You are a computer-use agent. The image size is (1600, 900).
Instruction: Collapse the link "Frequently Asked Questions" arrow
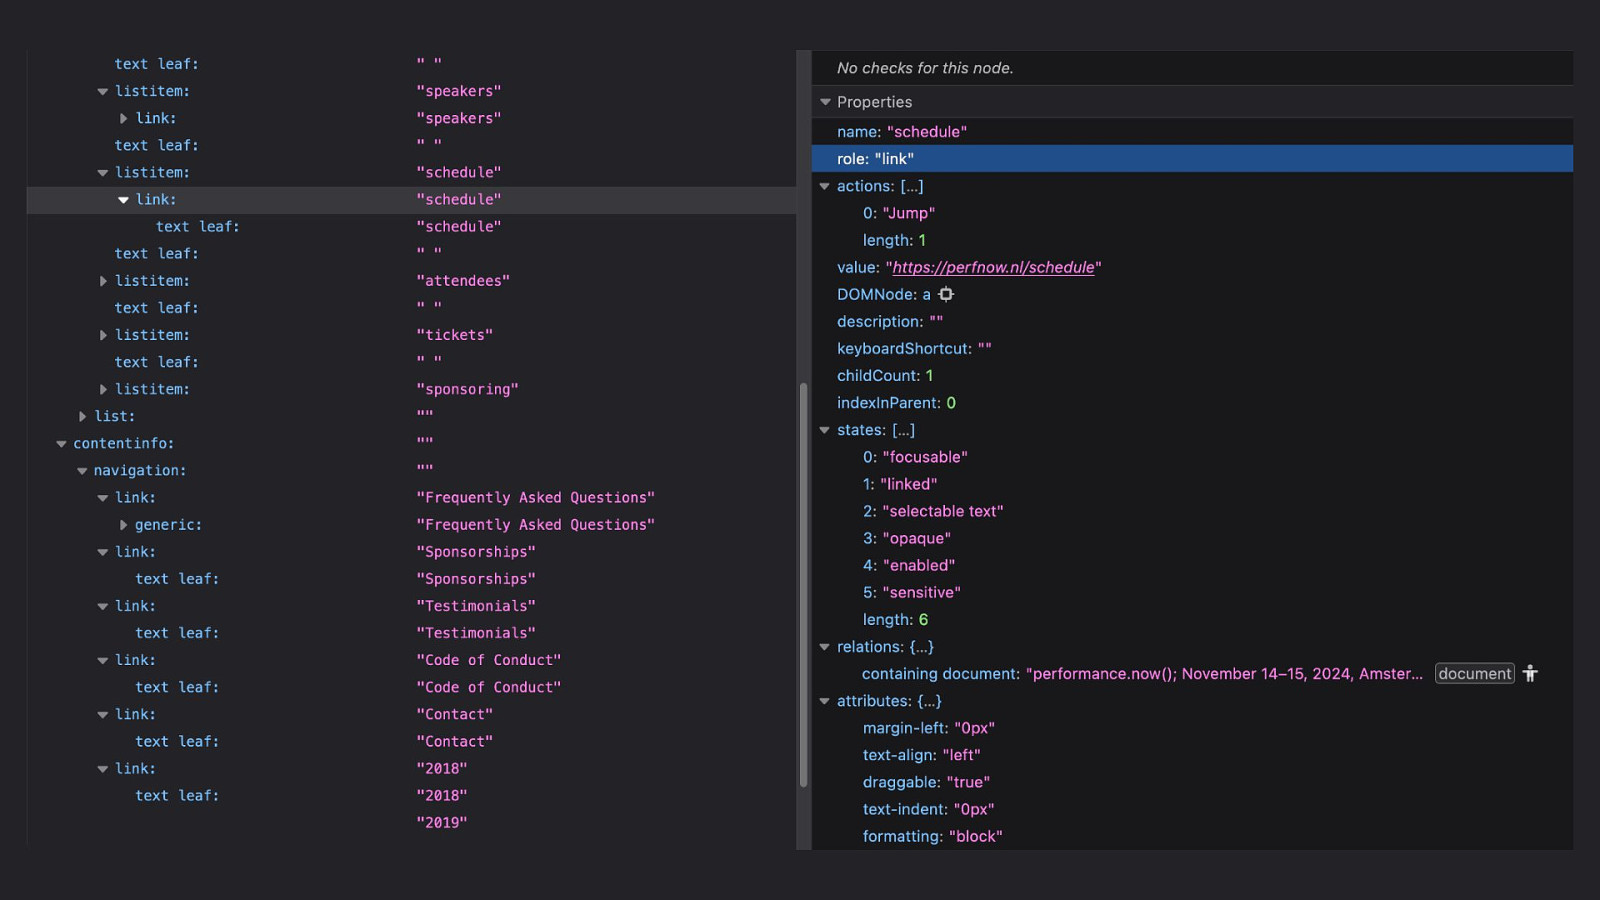pos(102,498)
